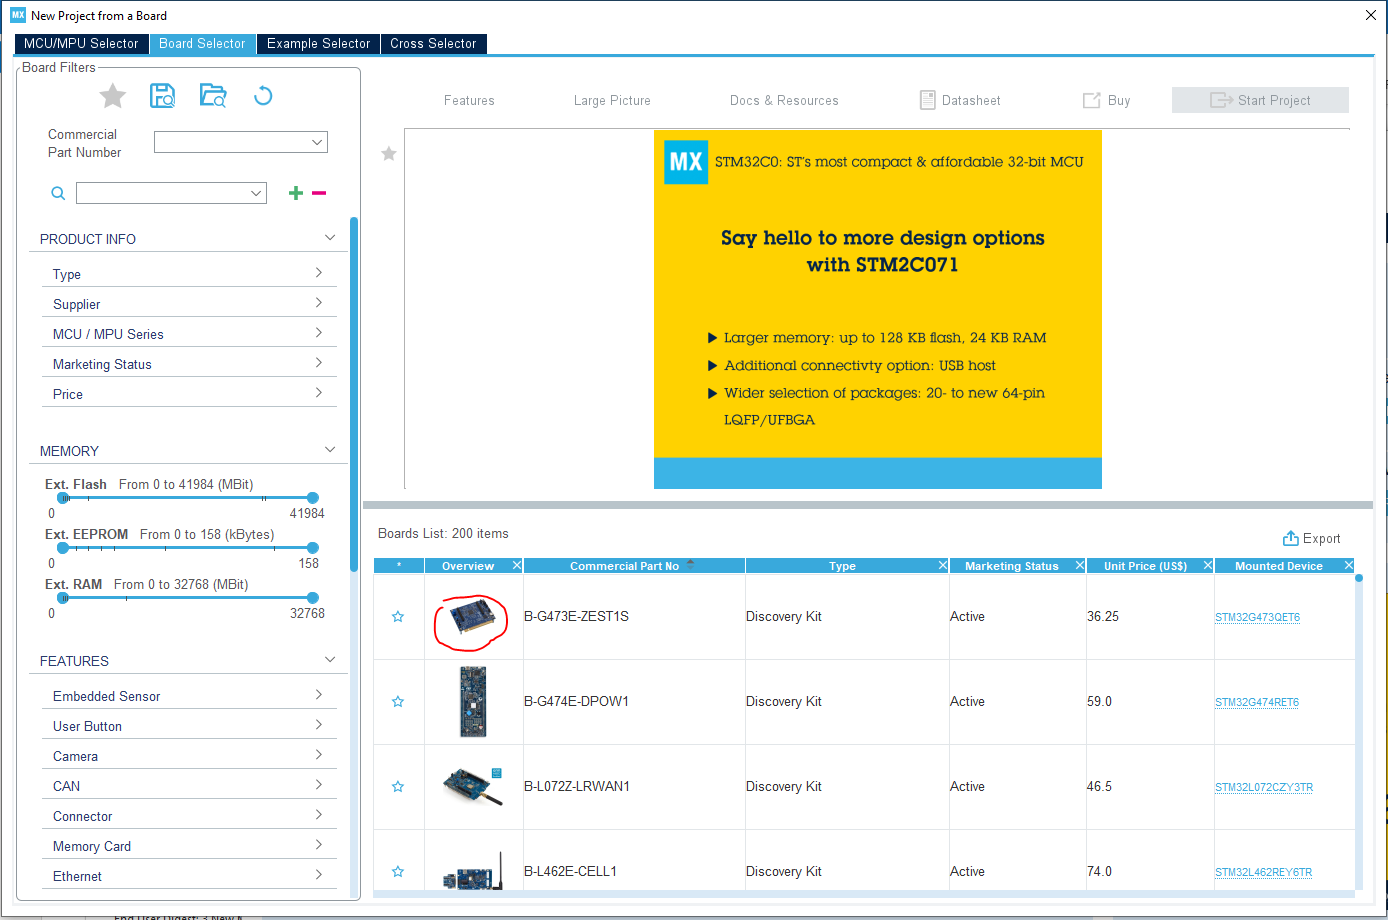Remove the Marketing Status column filter
The image size is (1388, 920).
click(x=1079, y=565)
